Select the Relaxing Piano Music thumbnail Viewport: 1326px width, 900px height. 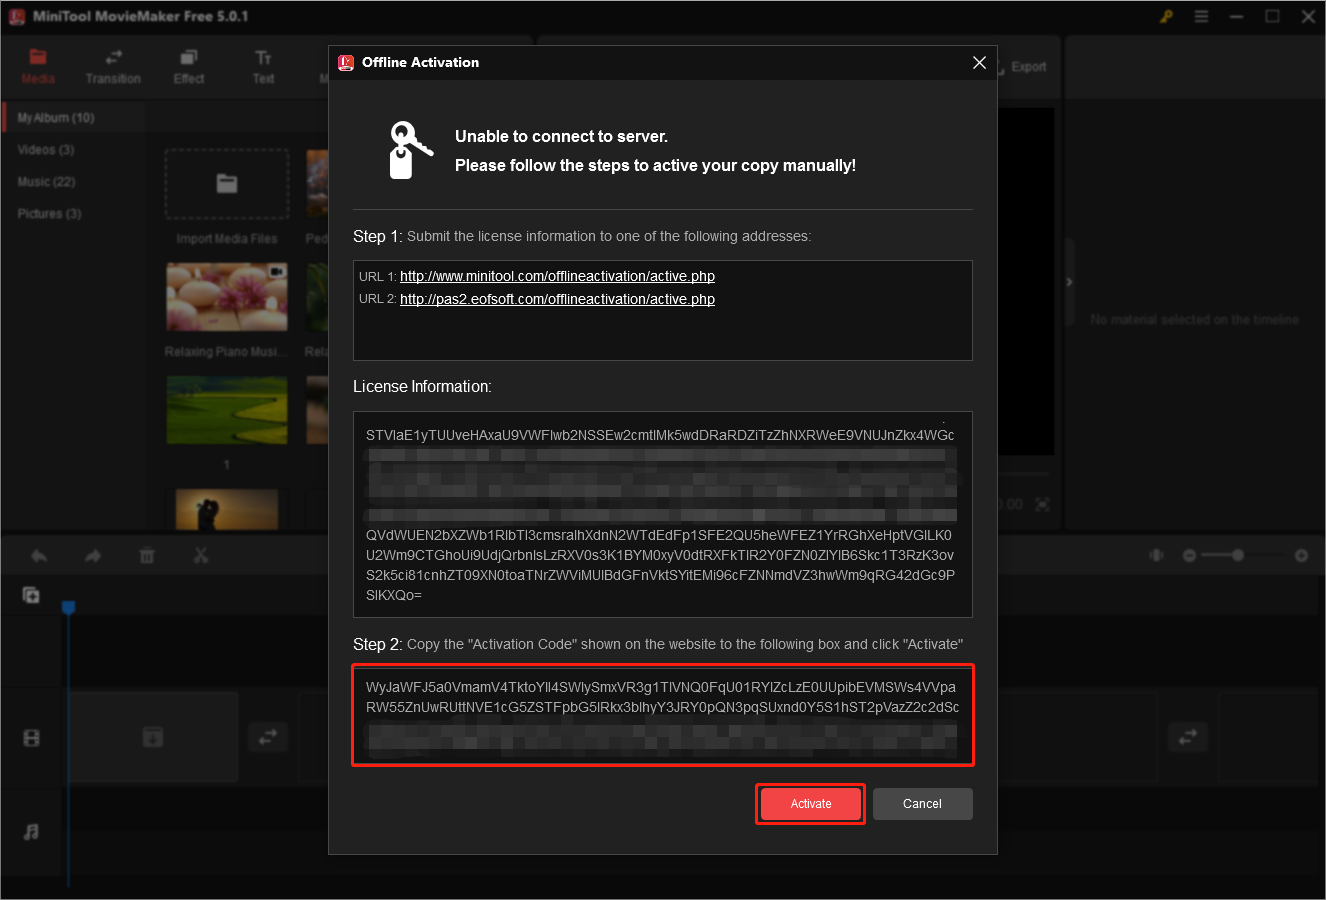click(227, 297)
